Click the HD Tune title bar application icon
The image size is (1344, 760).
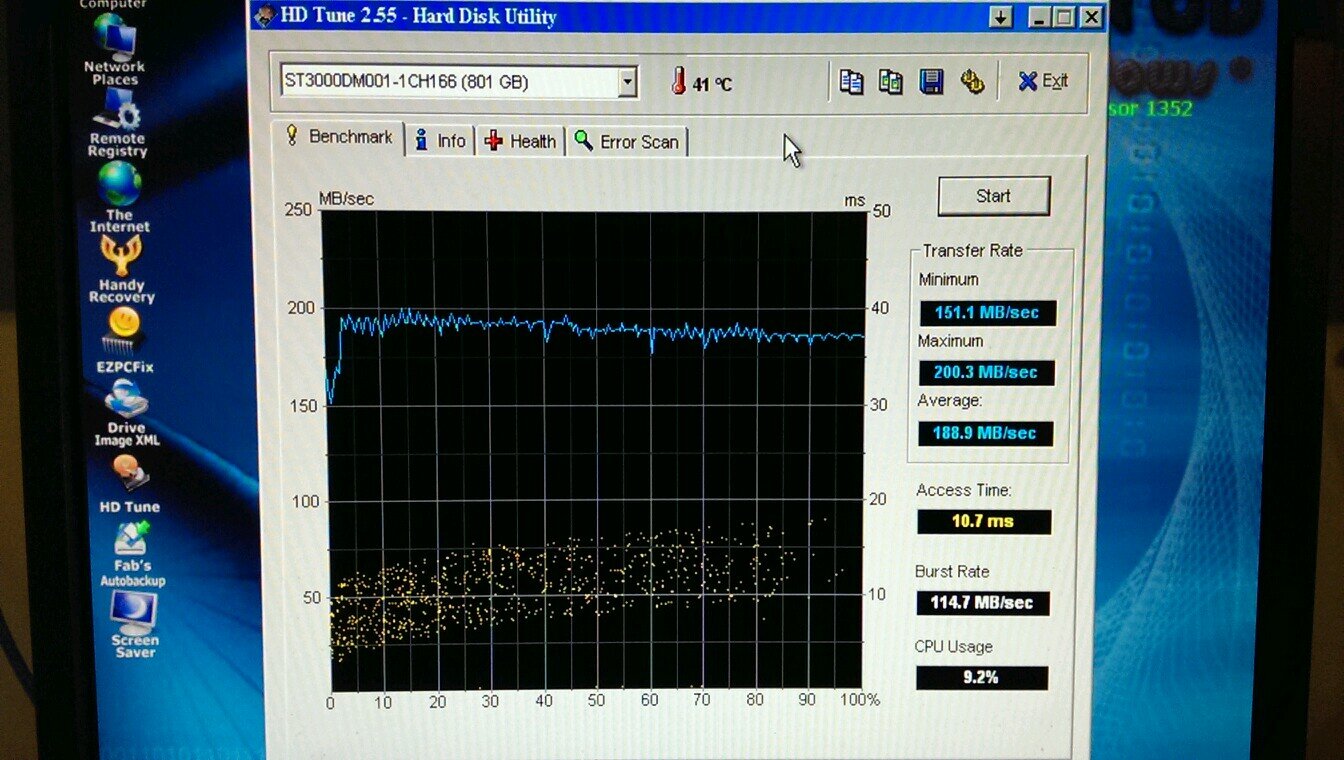coord(264,15)
